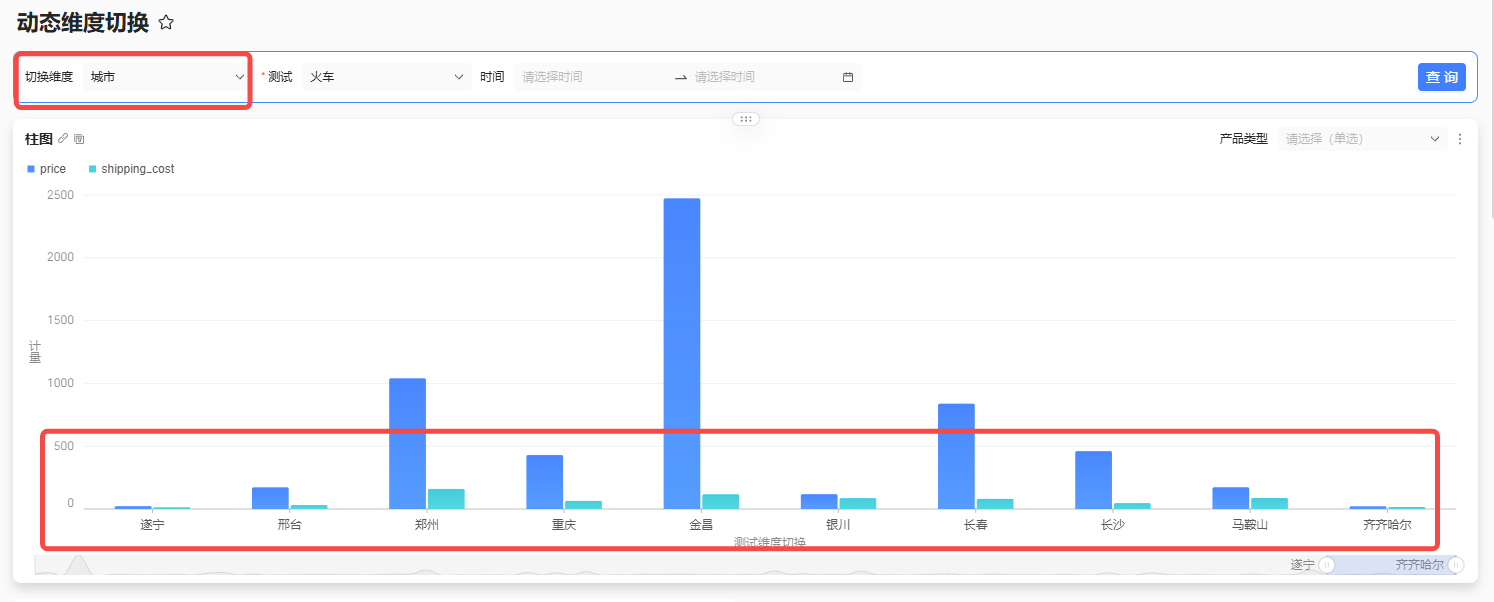Click the tall price bar for 金昌
The width and height of the screenshot is (1494, 602).
(x=682, y=350)
